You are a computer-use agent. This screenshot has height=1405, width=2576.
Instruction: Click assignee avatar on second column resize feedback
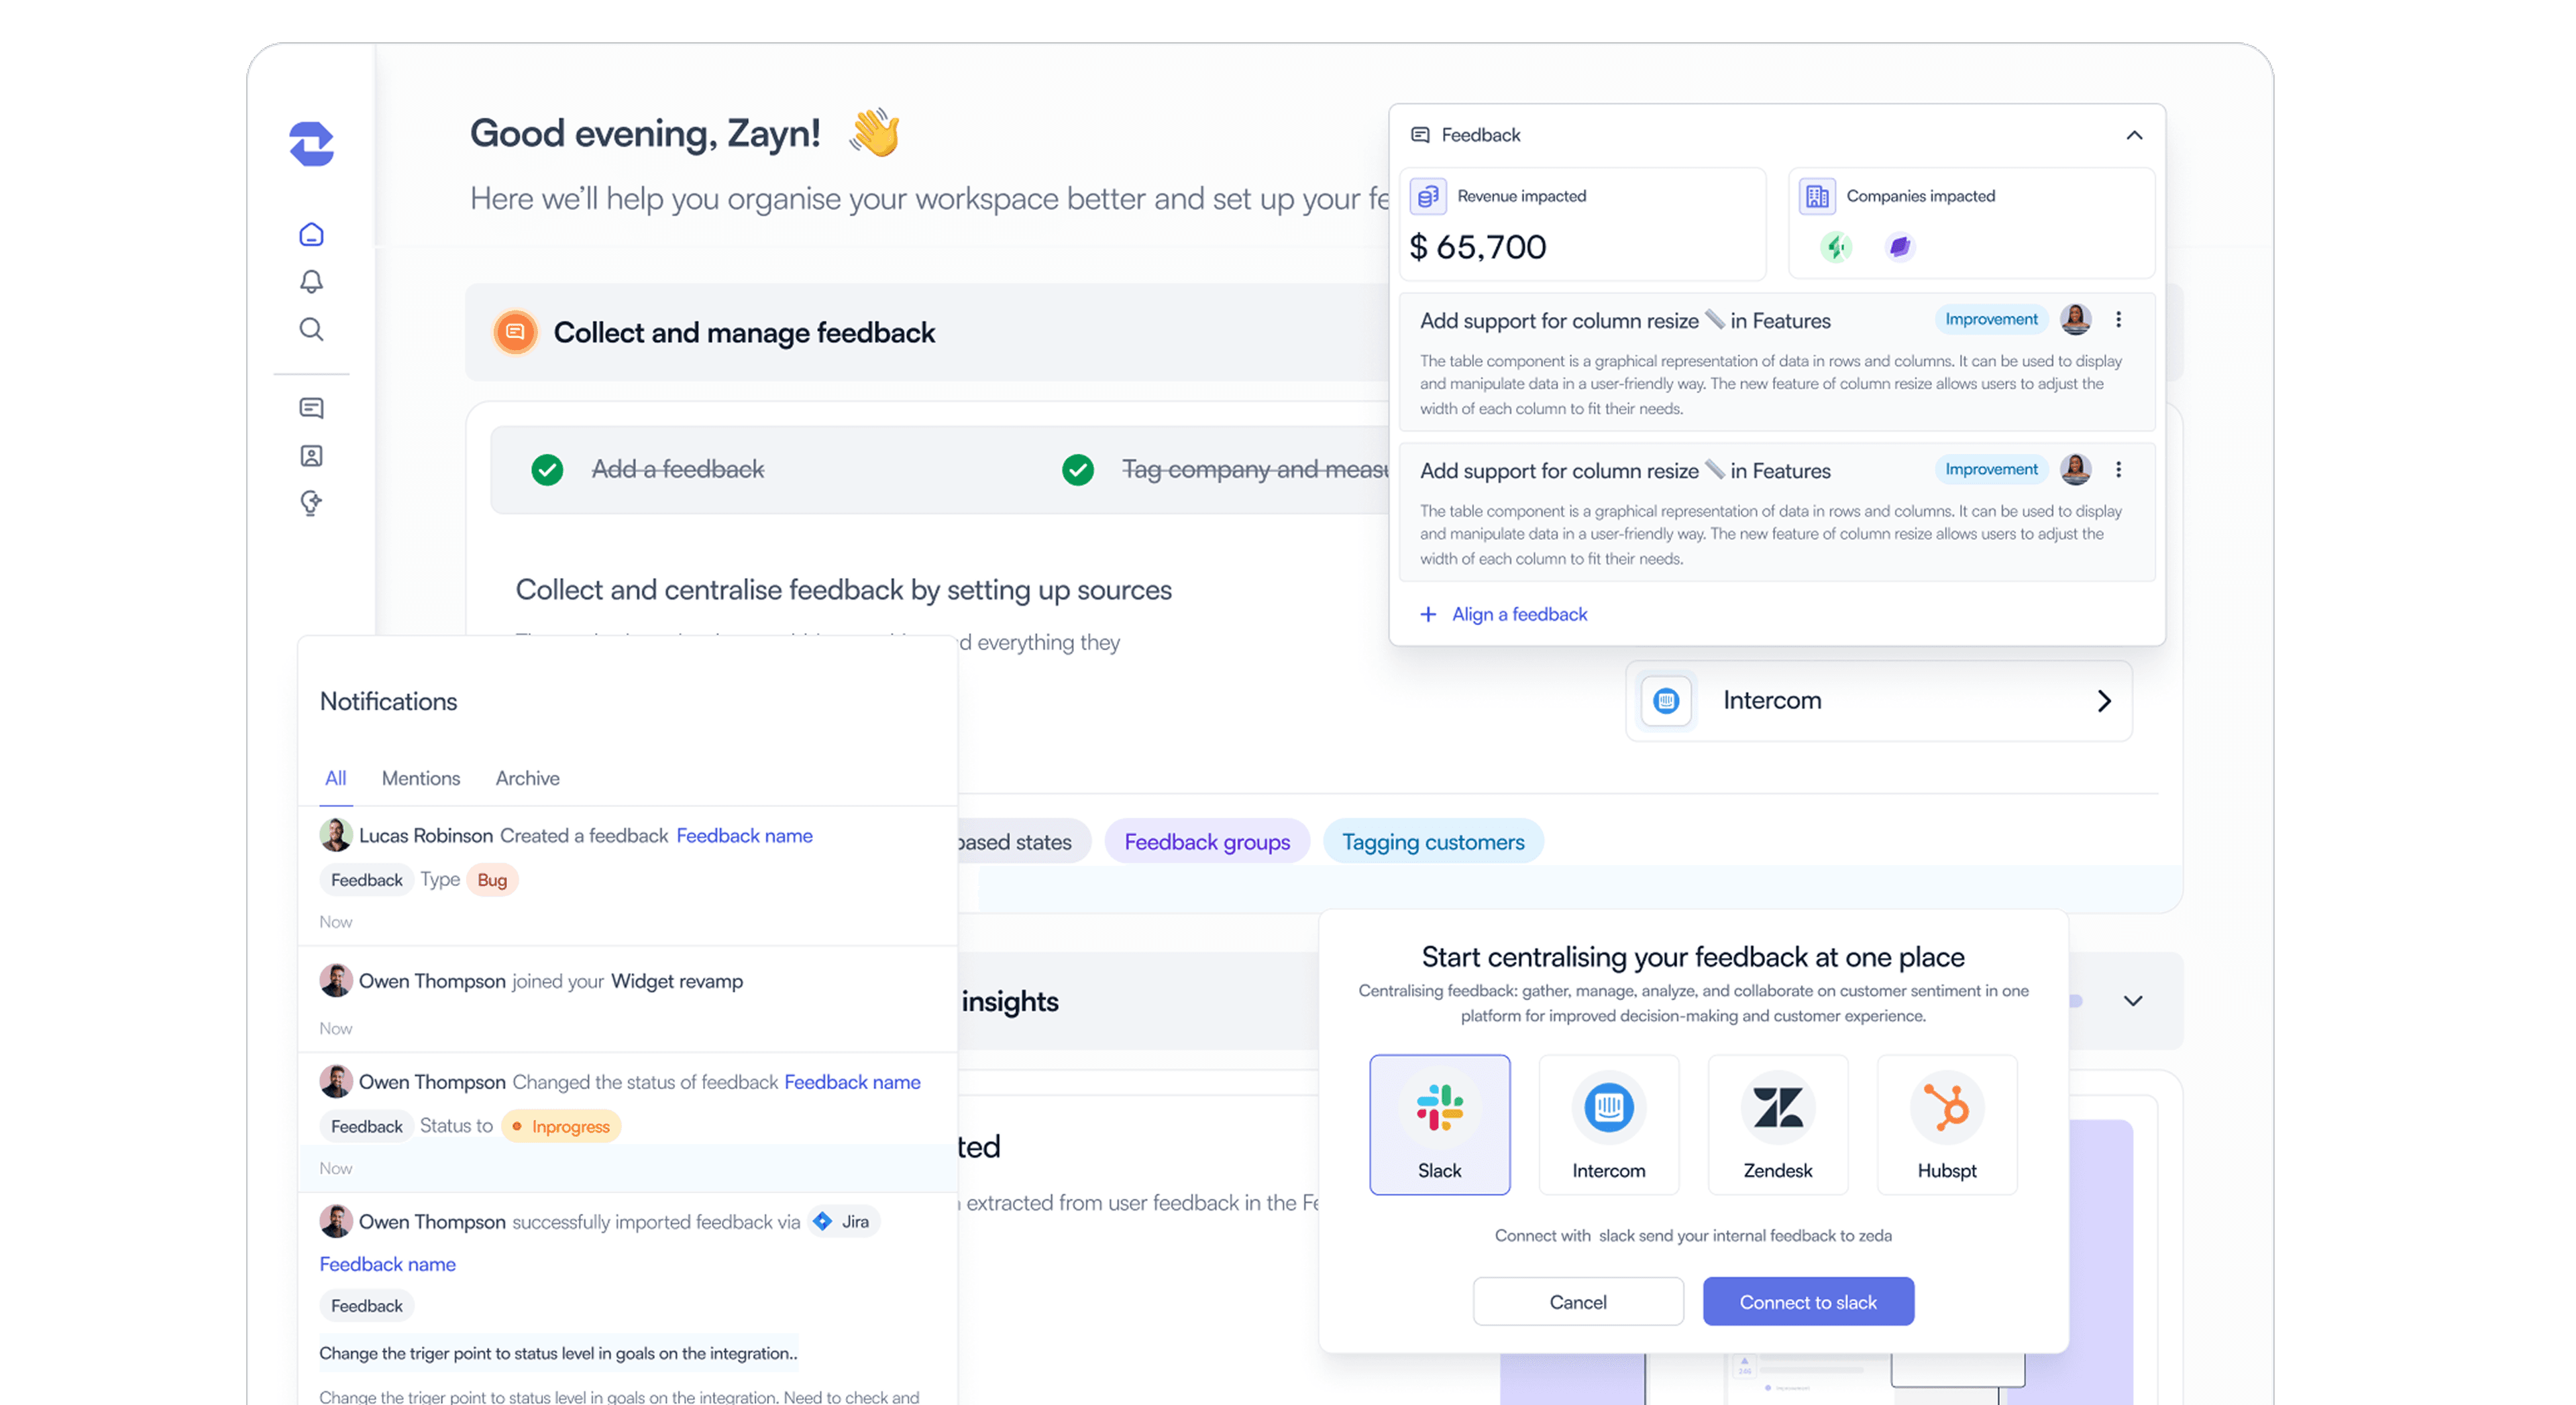pyautogui.click(x=2076, y=470)
